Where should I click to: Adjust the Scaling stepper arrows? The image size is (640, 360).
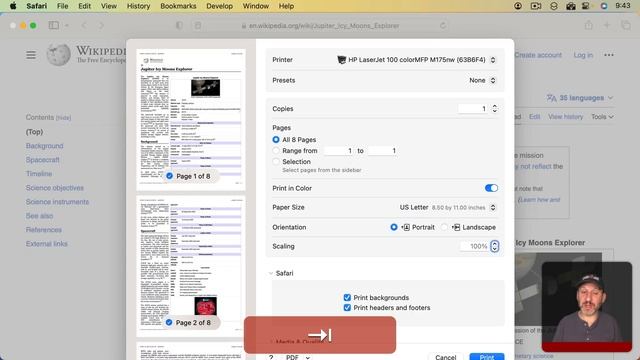click(495, 246)
